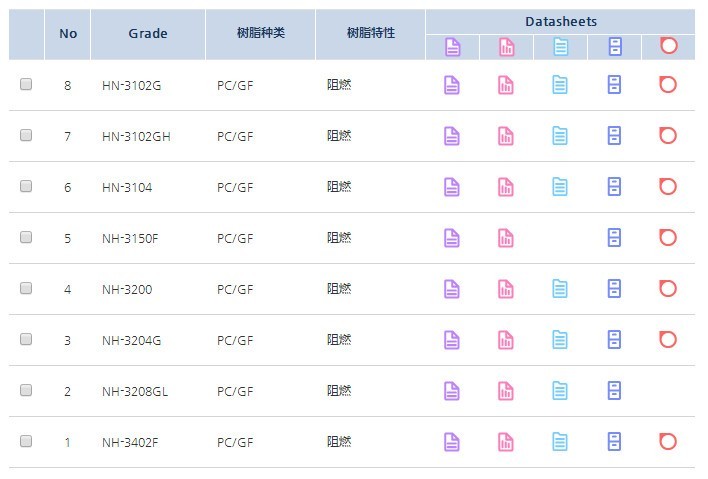The width and height of the screenshot is (708, 479).
Task: Click the Grade column header
Action: (148, 34)
